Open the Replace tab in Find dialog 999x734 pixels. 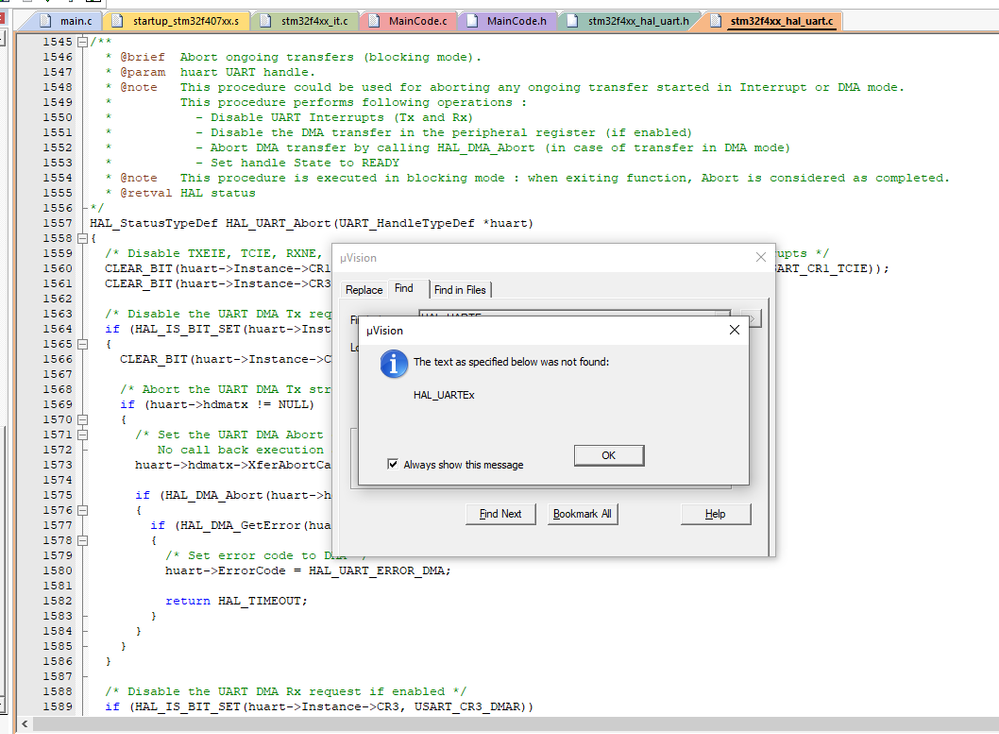pos(364,290)
